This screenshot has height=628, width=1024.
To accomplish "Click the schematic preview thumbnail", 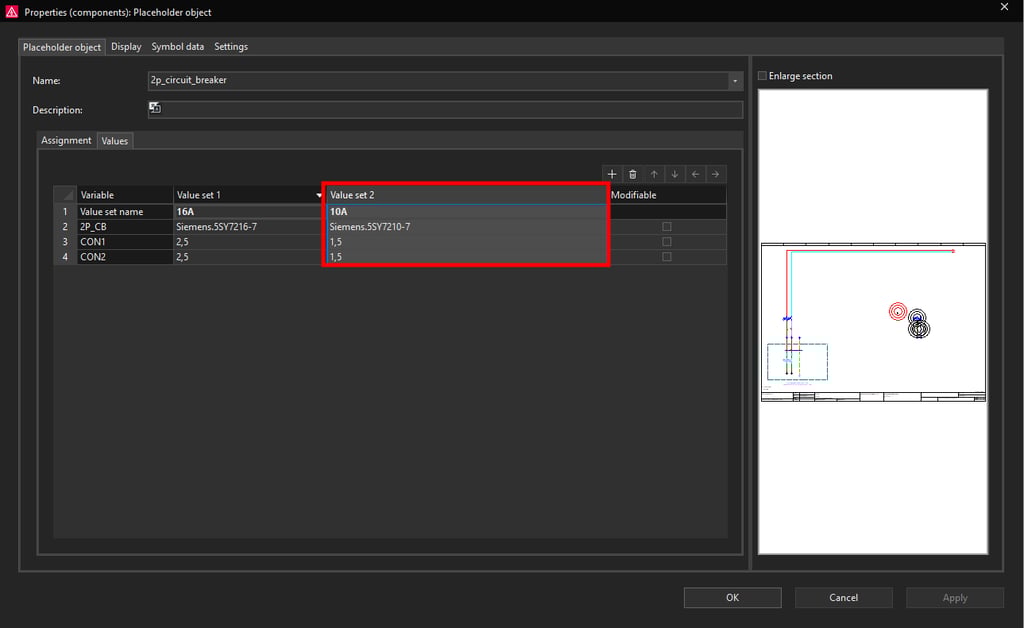I will pos(873,322).
